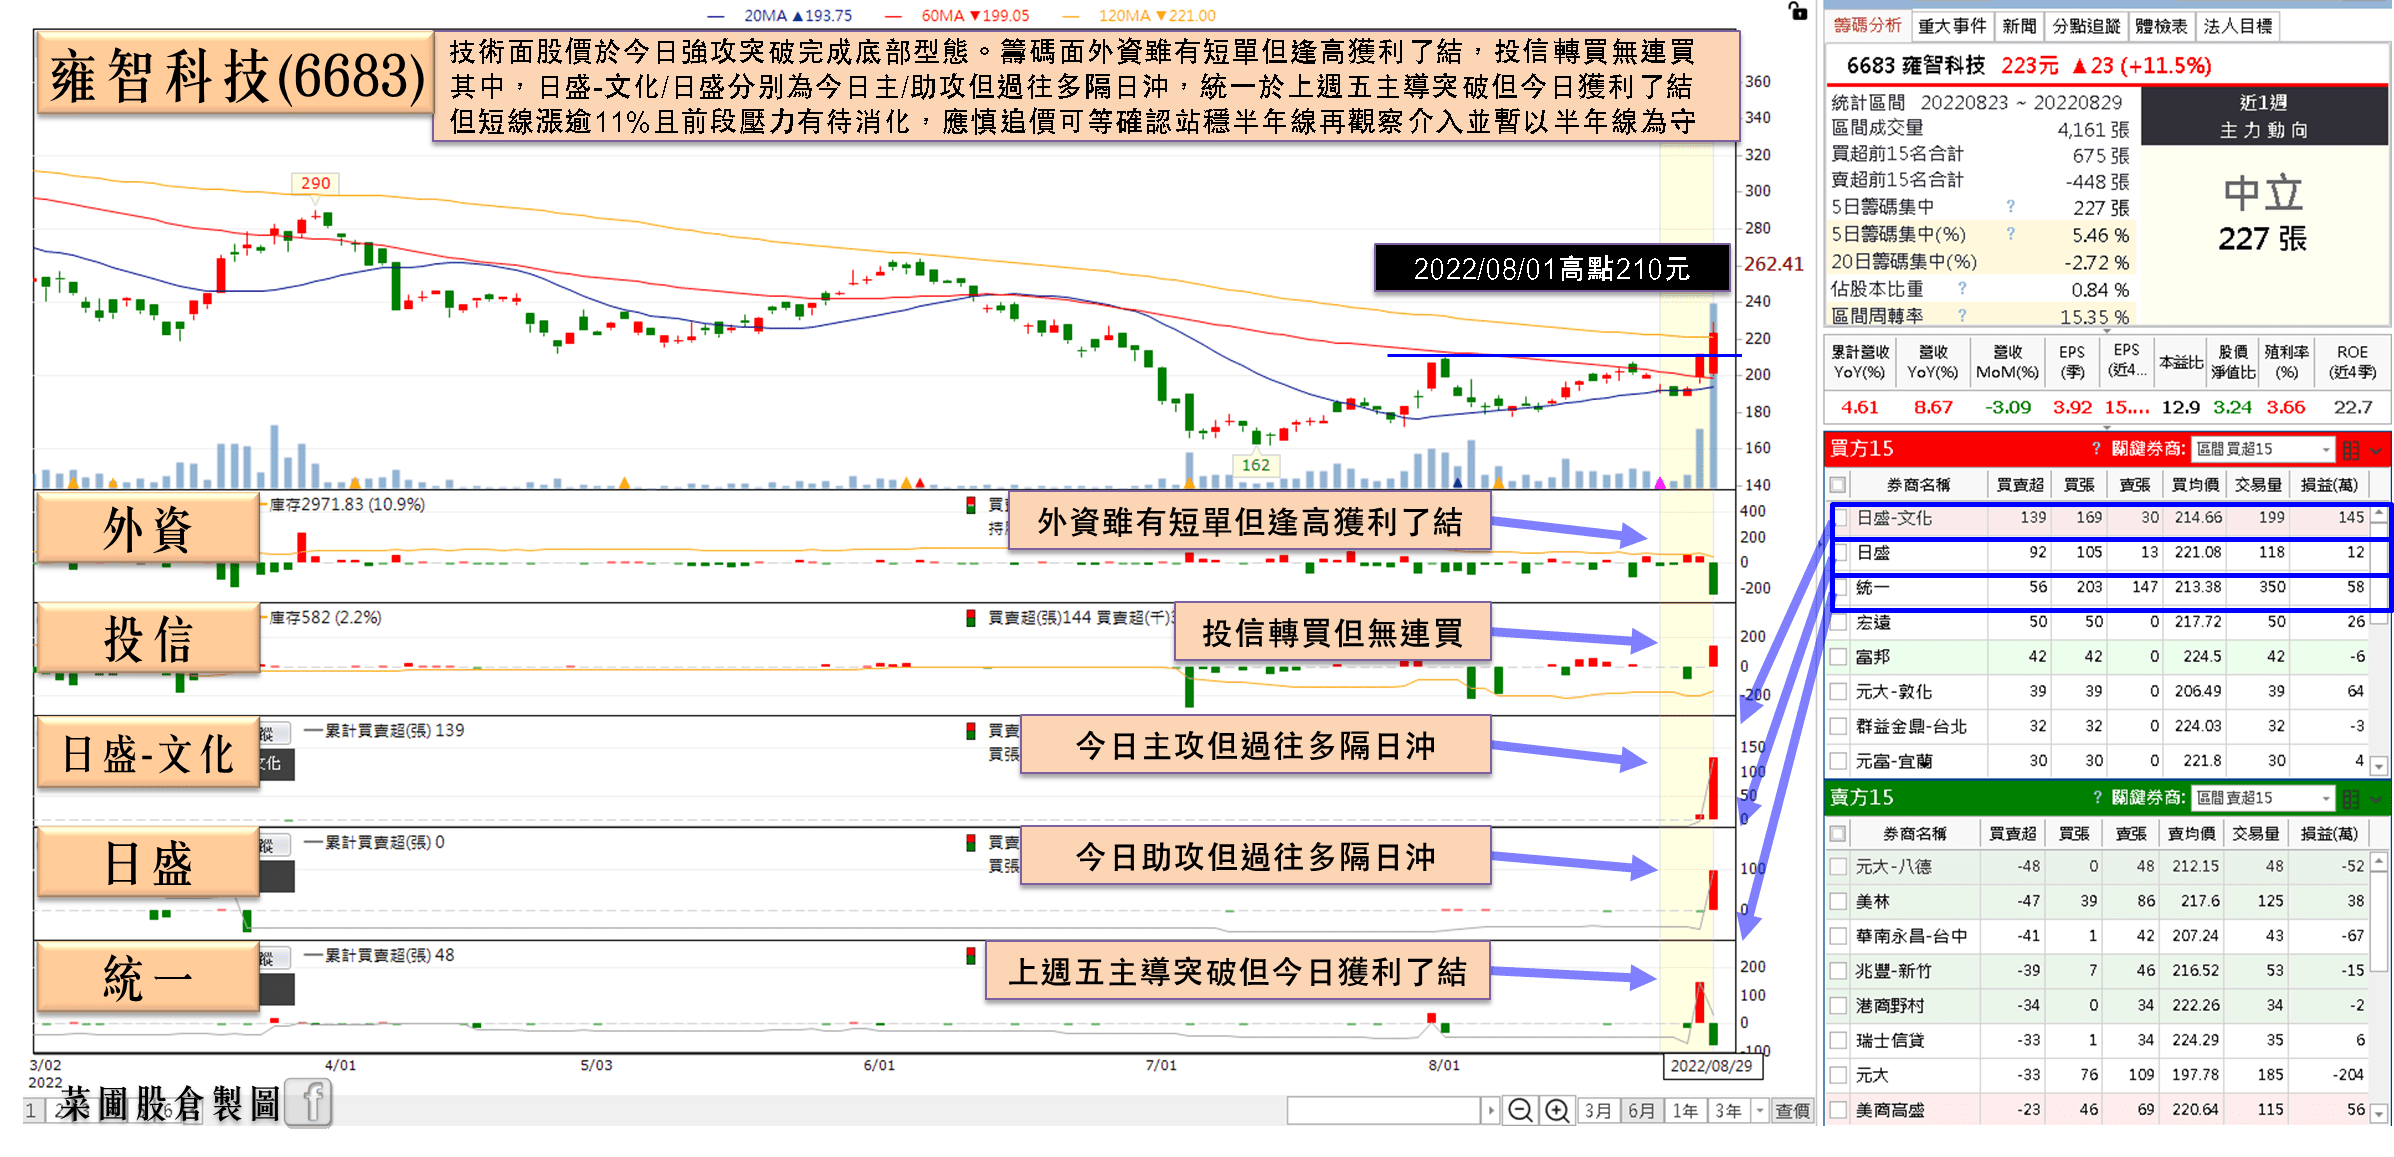This screenshot has height=1157, width=2394.
Task: Check the 元大-八德 seller checkbox
Action: coord(1838,867)
